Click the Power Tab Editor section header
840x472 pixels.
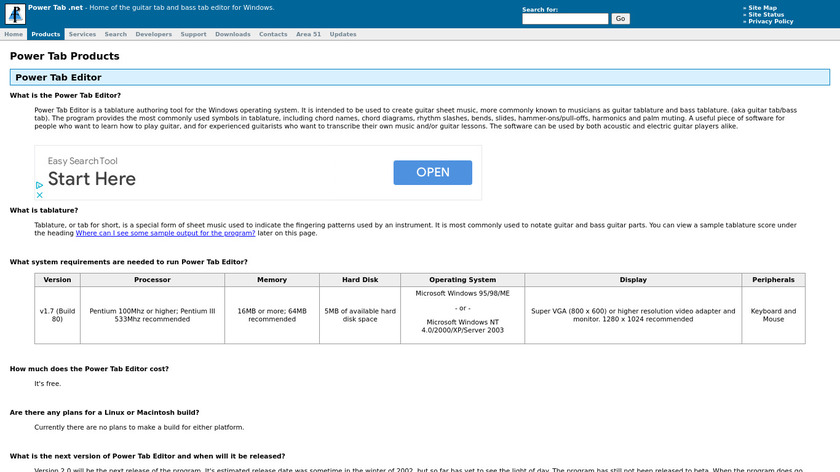pyautogui.click(x=420, y=77)
